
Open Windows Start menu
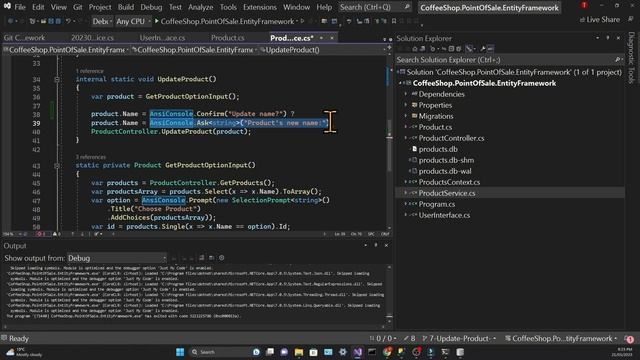click(180, 352)
